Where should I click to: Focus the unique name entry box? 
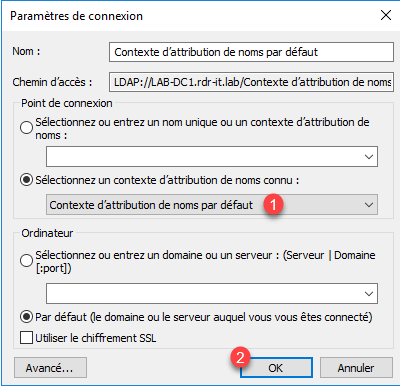click(x=203, y=157)
